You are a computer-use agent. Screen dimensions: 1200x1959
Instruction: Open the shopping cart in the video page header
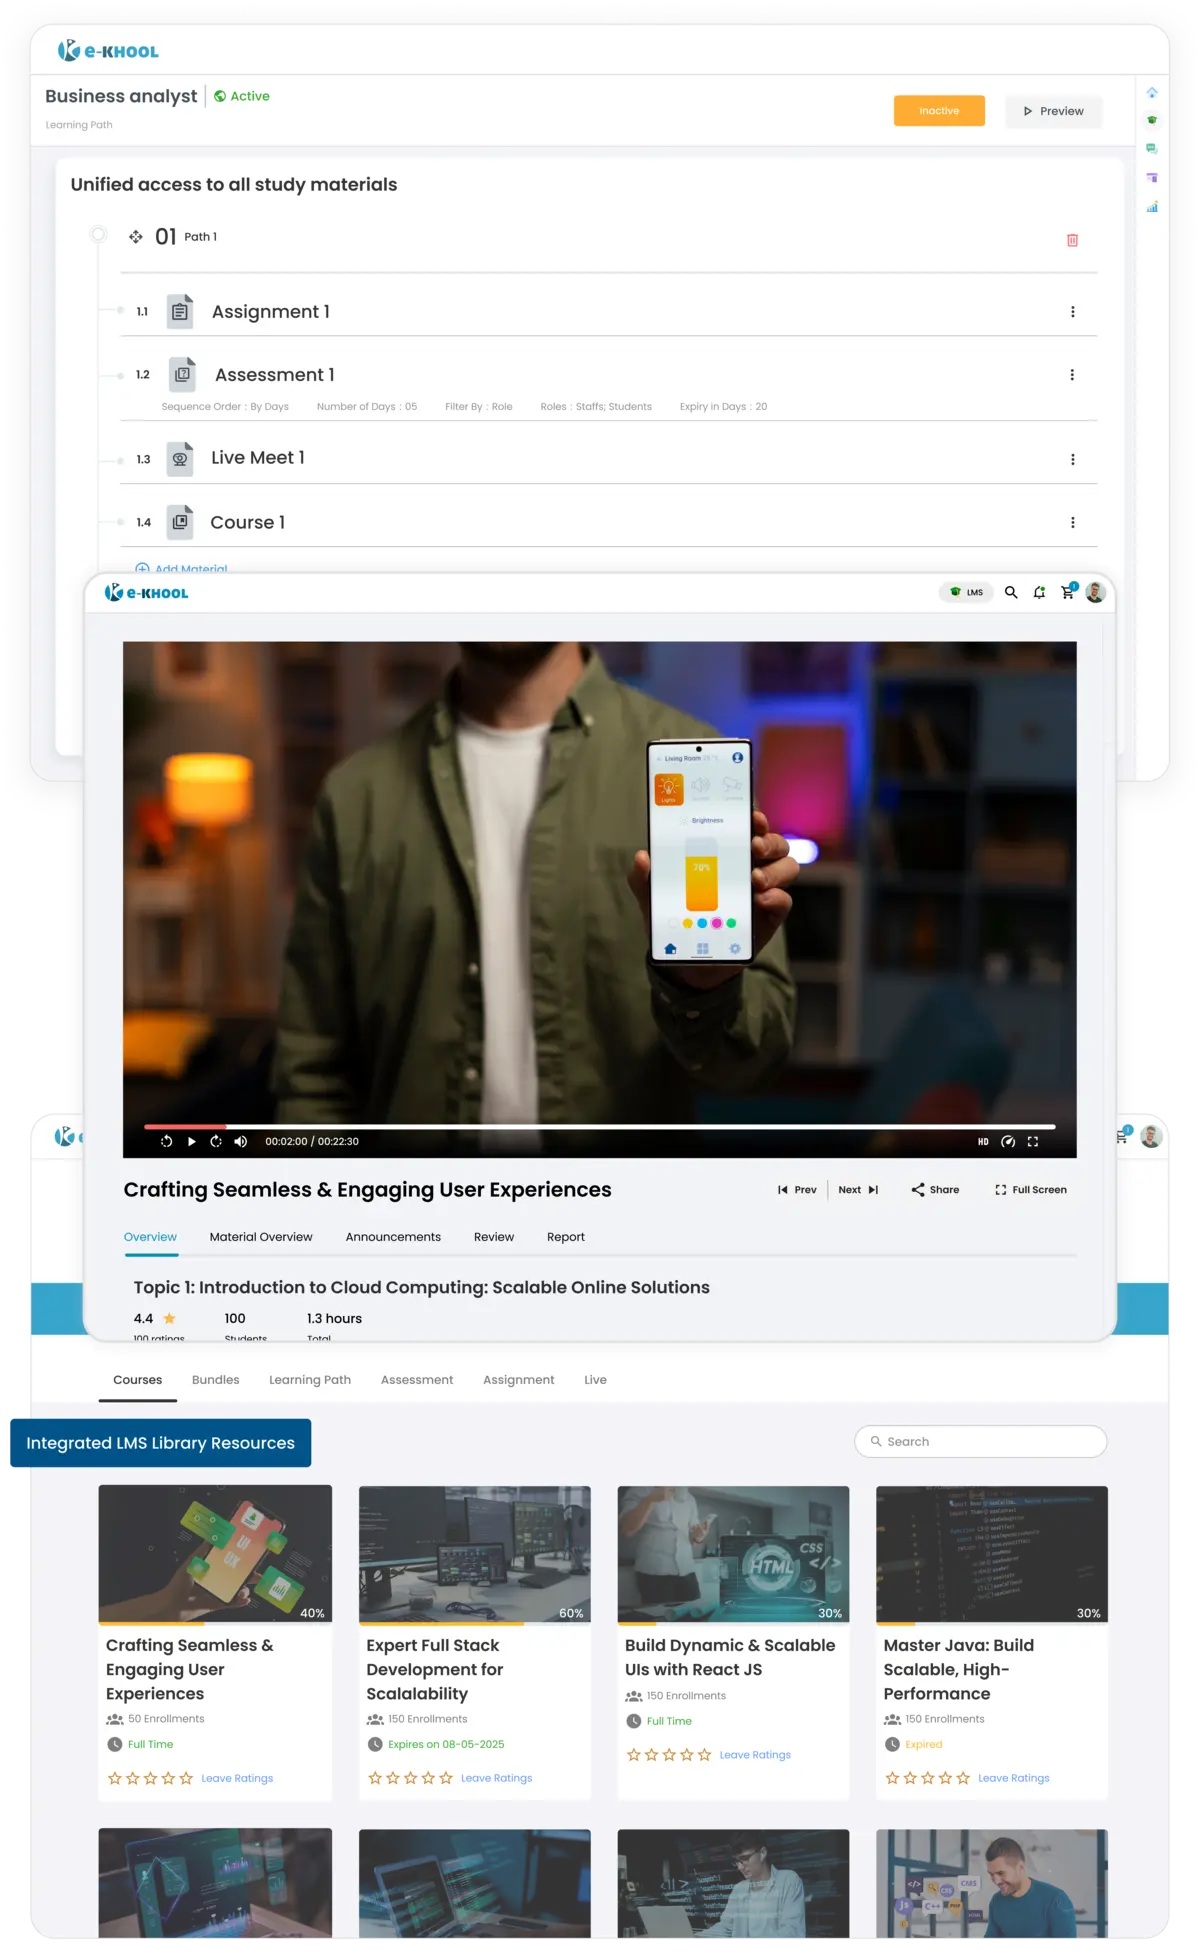click(1068, 591)
